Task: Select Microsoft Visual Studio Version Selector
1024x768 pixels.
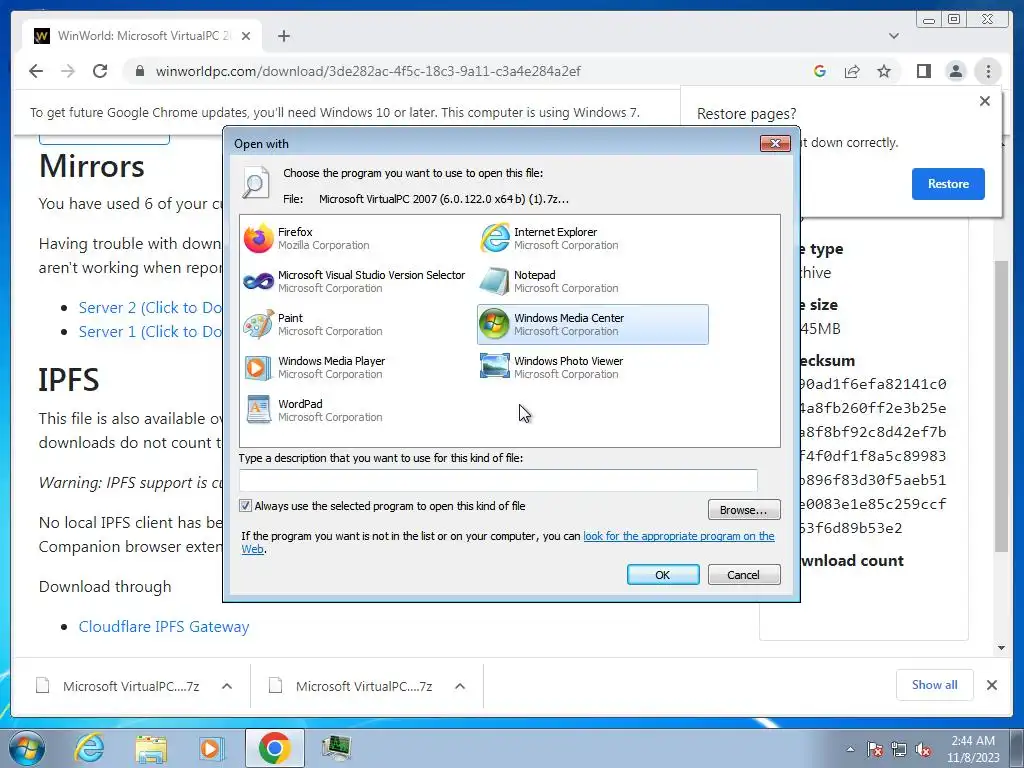Action: (355, 281)
